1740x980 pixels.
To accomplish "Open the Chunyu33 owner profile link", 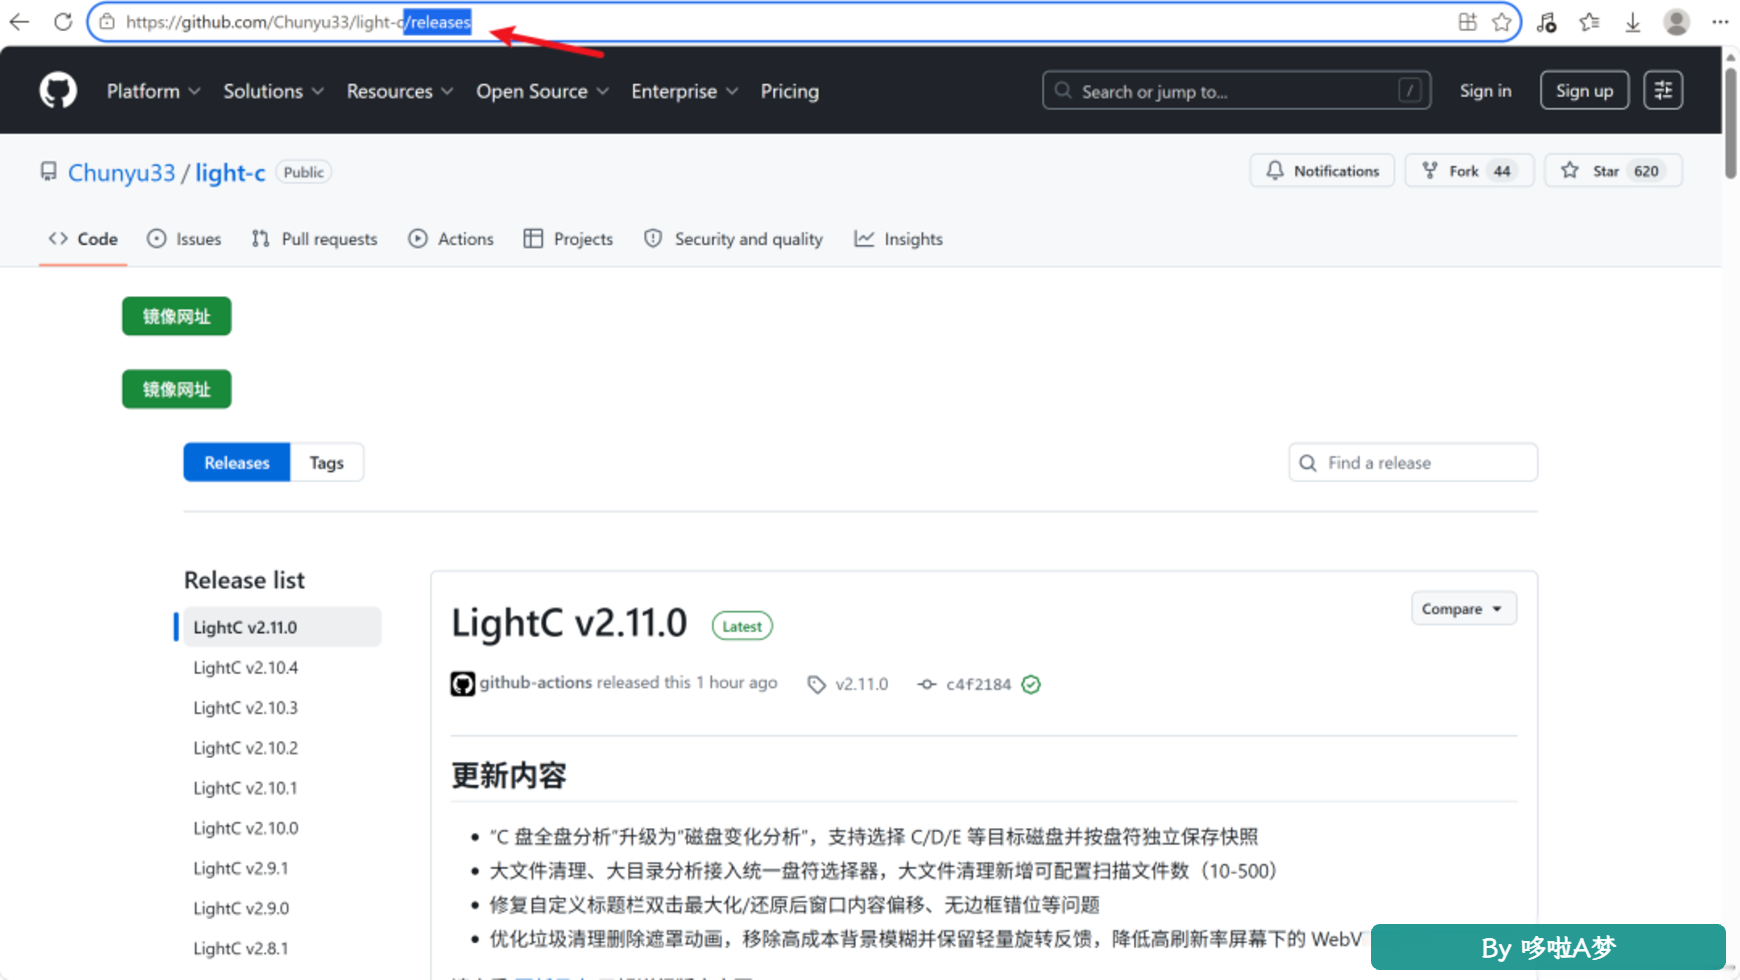I will tap(121, 173).
